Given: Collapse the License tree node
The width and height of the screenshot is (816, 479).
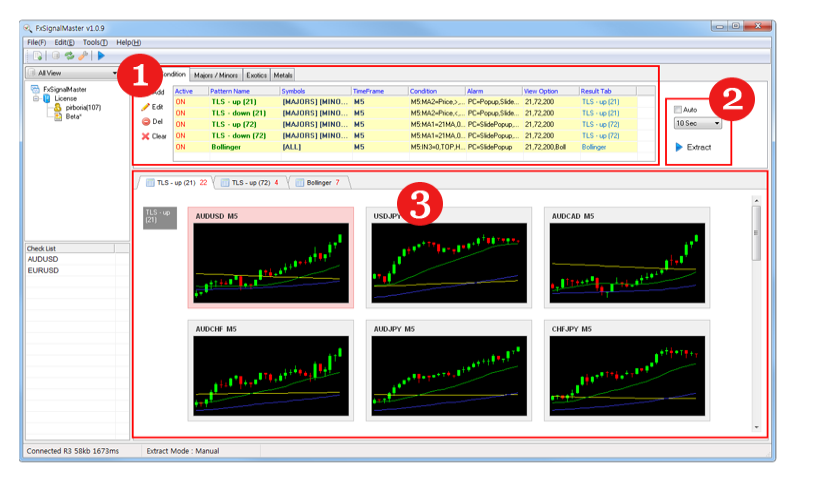Looking at the screenshot, I should (36, 98).
